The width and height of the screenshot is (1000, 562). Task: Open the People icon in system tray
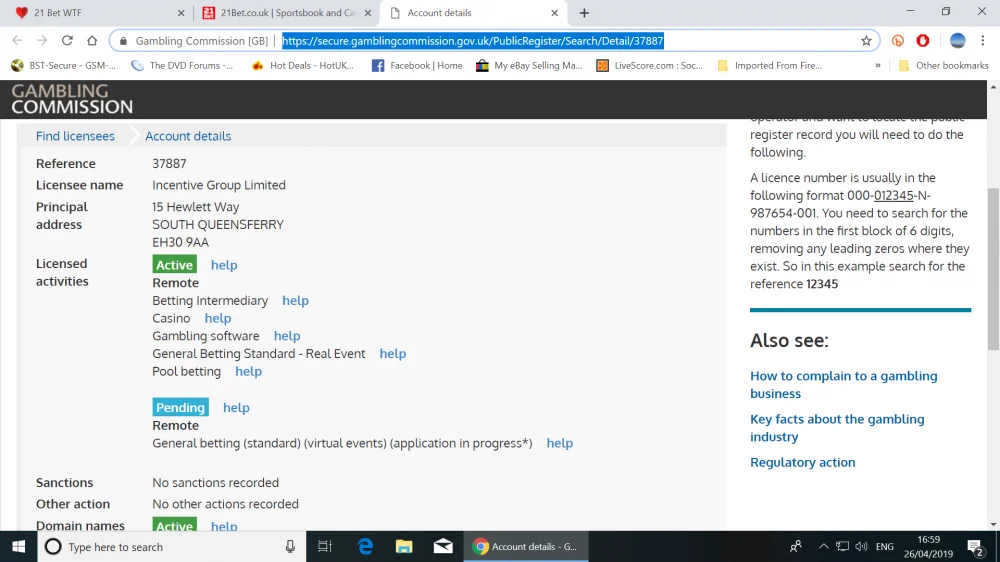(795, 547)
